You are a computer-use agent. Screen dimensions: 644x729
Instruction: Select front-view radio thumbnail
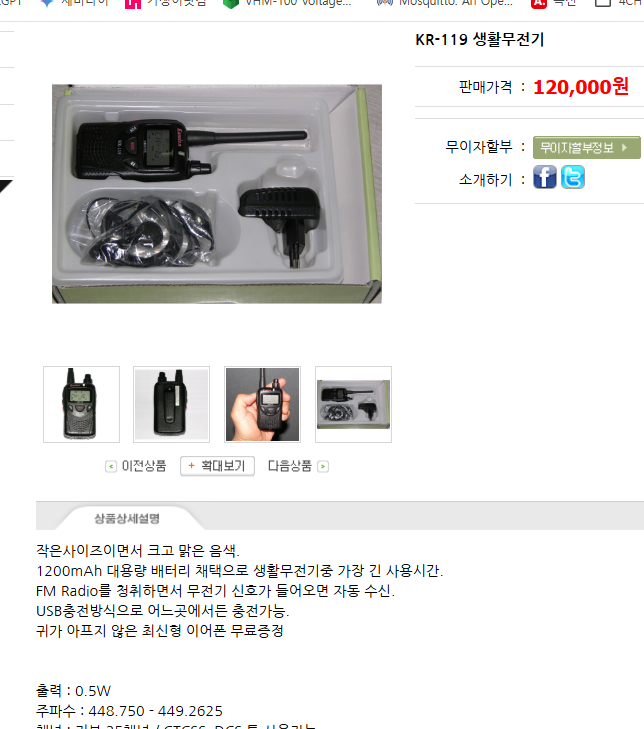(81, 404)
